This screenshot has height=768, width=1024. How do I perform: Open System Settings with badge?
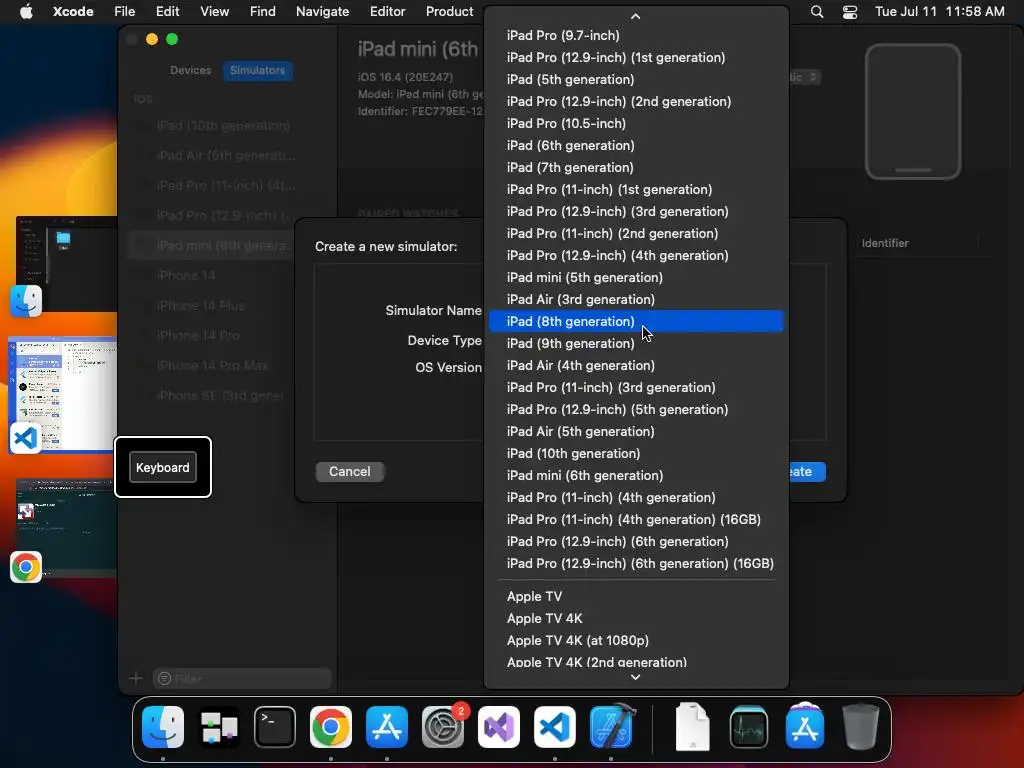(443, 727)
